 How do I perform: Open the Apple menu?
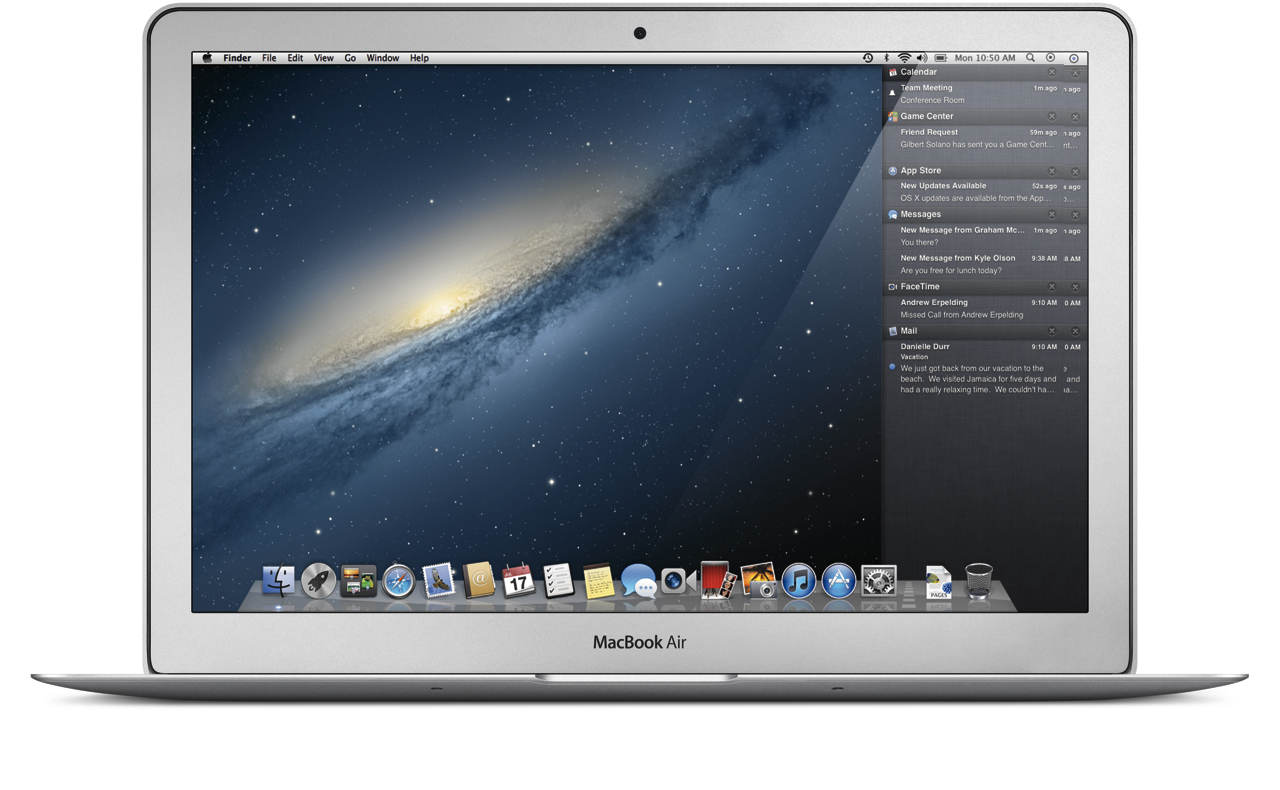pyautogui.click(x=207, y=58)
